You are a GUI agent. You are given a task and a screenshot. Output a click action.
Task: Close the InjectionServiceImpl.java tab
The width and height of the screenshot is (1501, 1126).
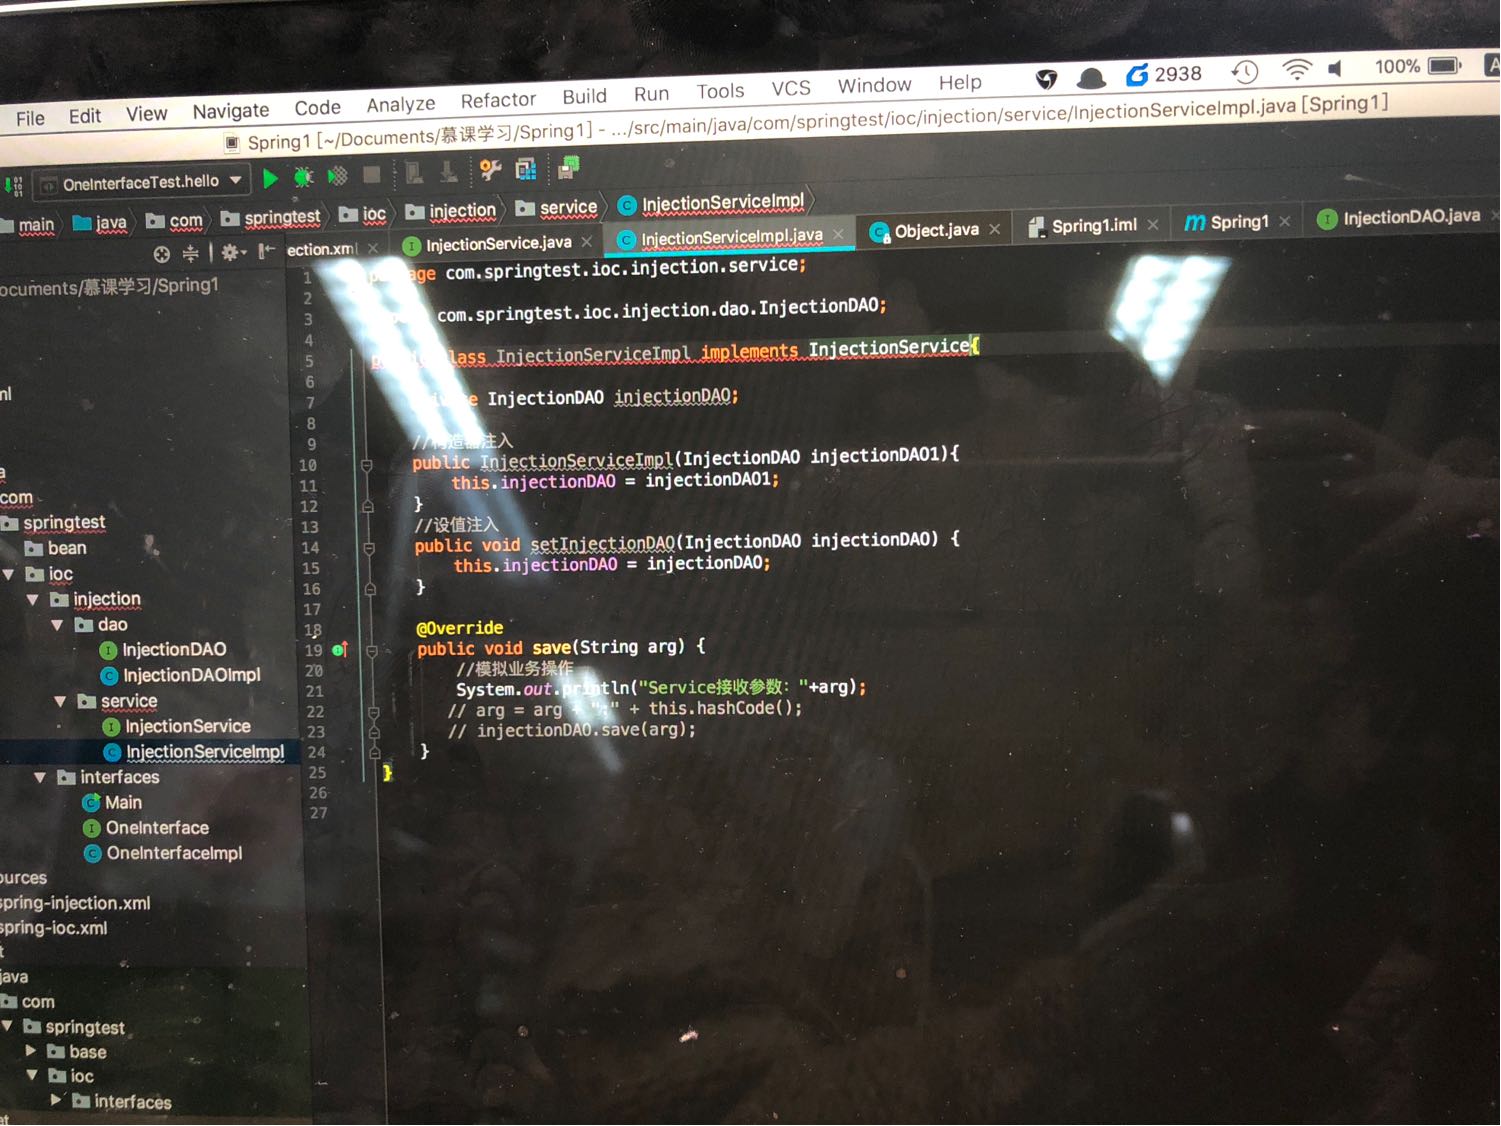838,234
